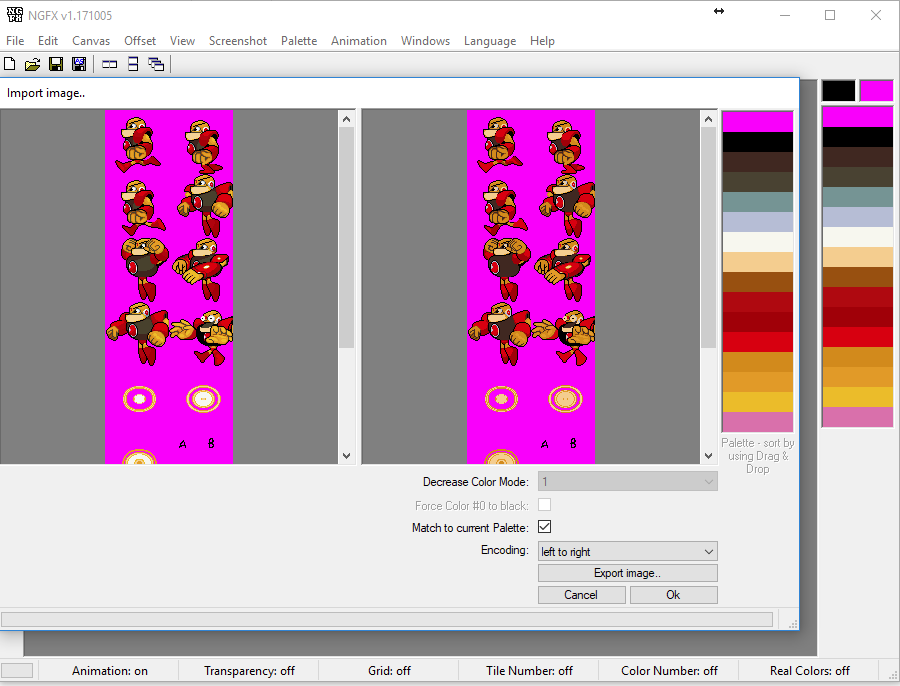Click the Animation: on status bar item
This screenshot has height=686, width=900.
click(x=110, y=671)
